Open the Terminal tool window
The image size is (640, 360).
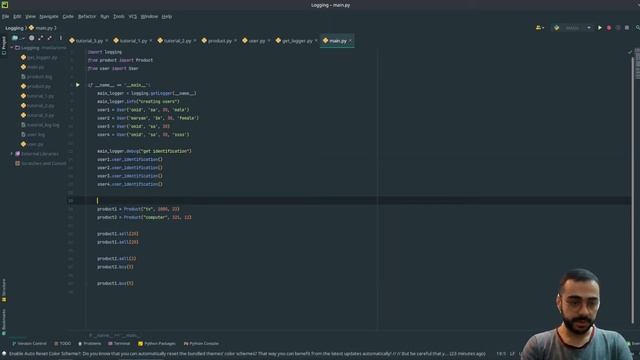(x=119, y=344)
